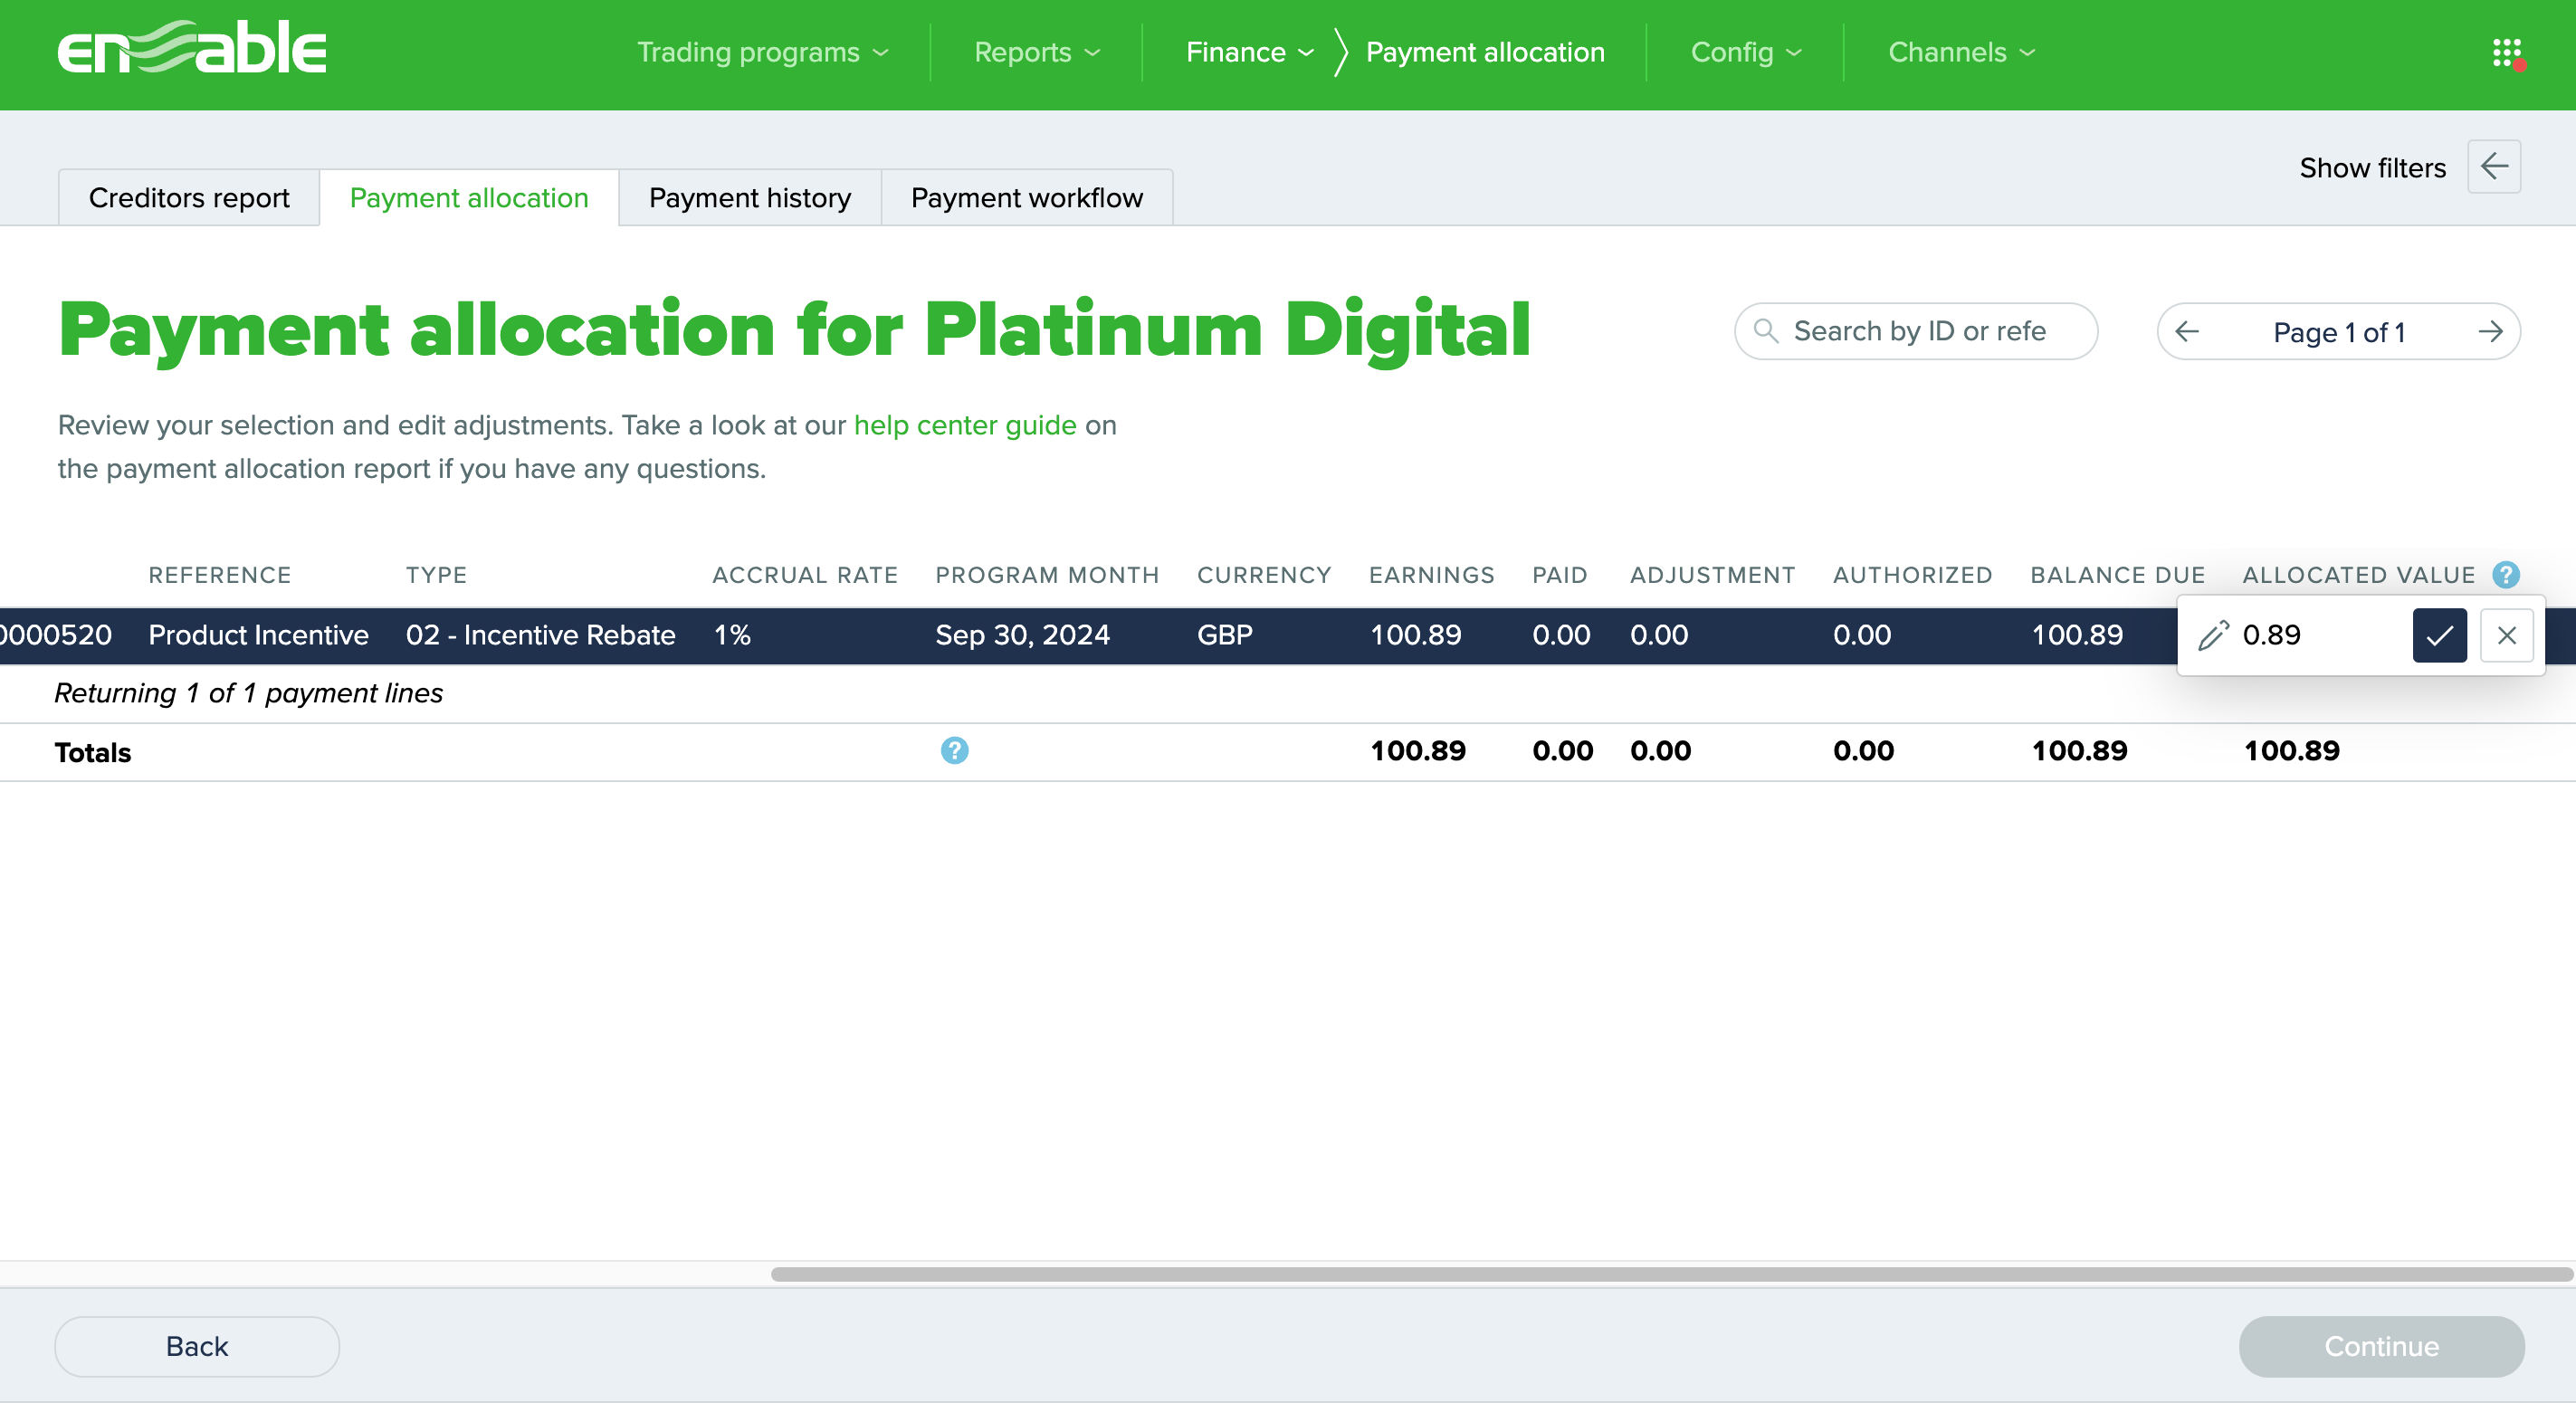Click BALANCE DUE column header

click(2117, 575)
